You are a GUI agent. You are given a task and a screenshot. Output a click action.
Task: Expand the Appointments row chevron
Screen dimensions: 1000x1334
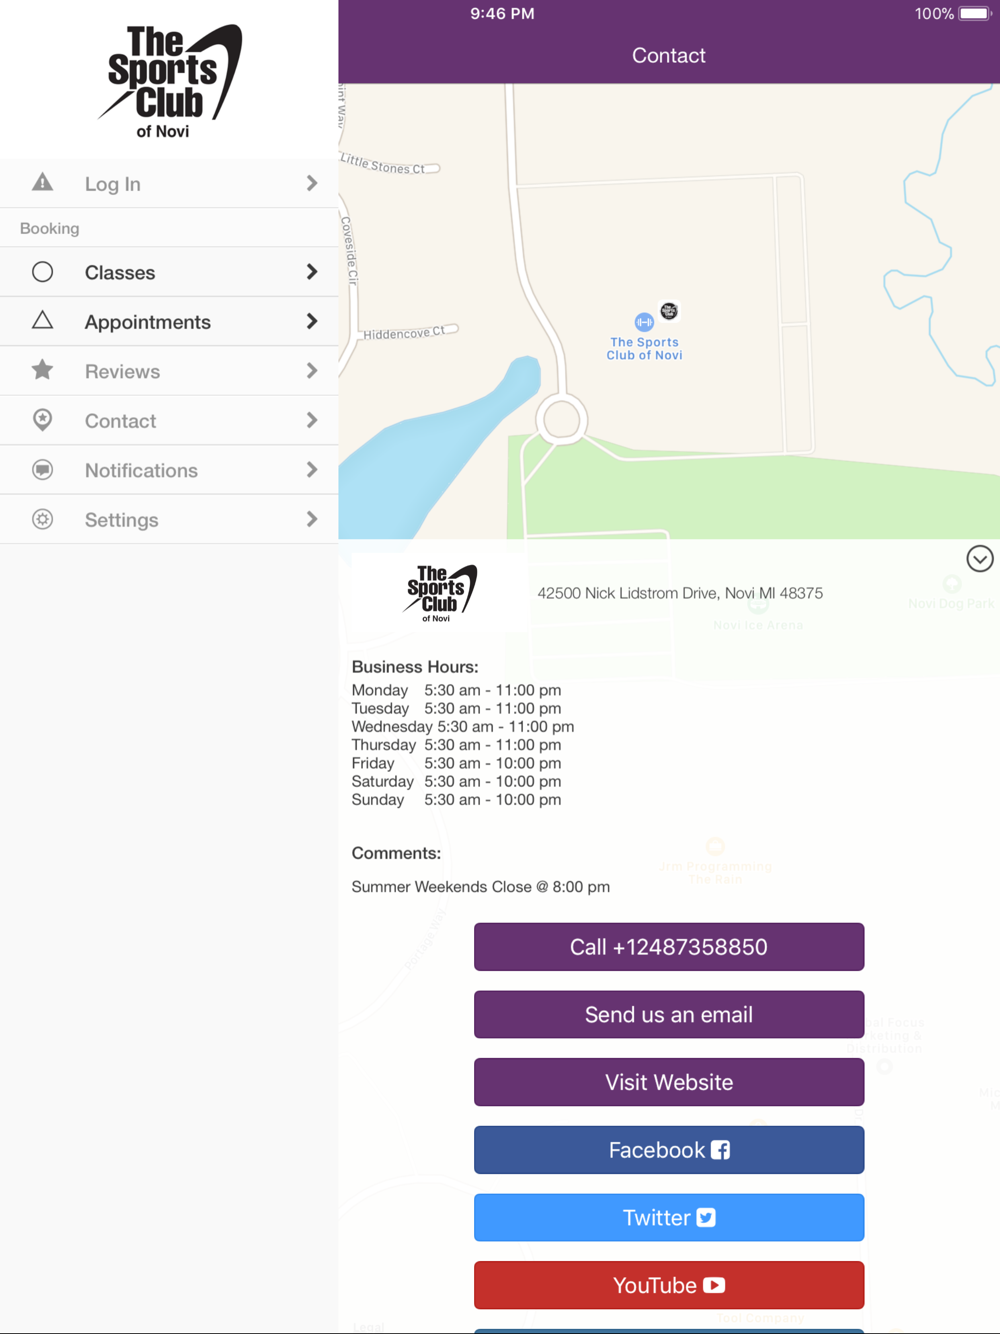(x=312, y=321)
